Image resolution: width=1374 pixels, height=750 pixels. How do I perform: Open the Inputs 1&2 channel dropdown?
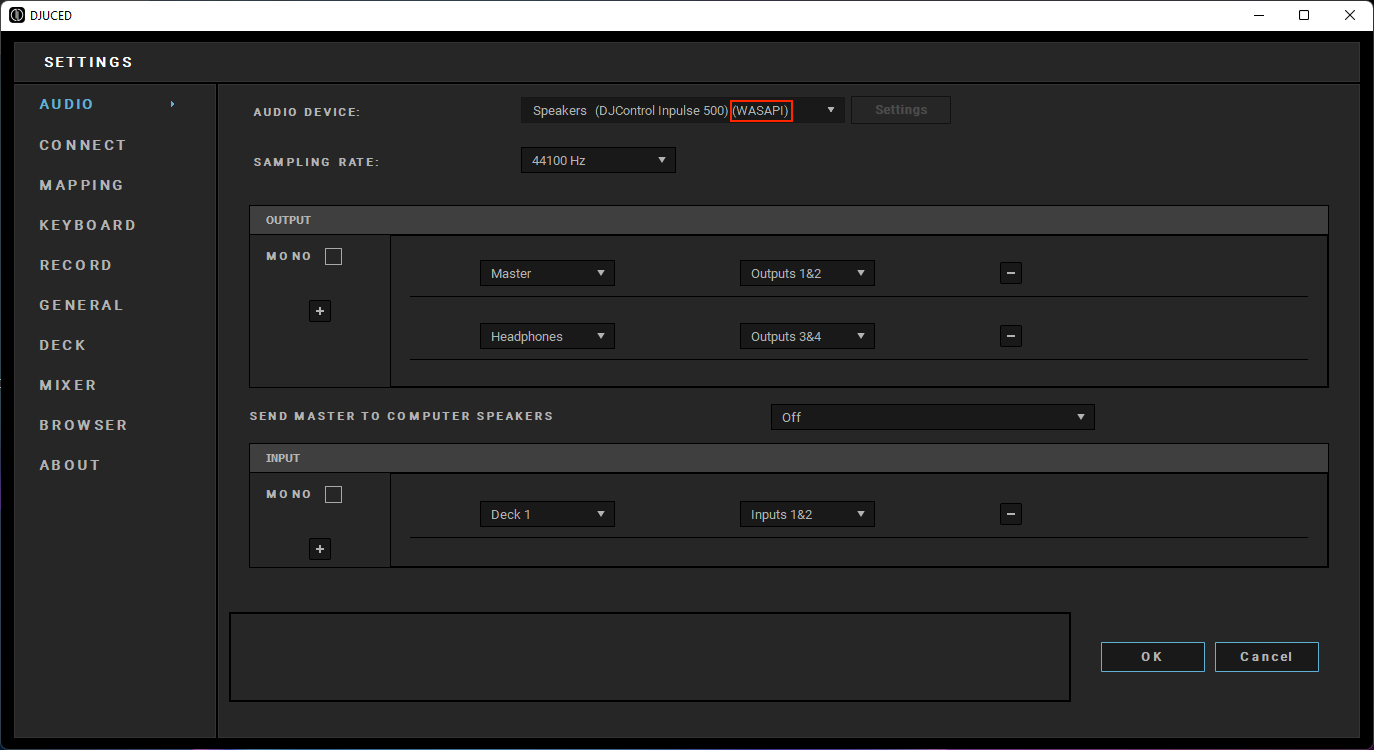(x=807, y=514)
